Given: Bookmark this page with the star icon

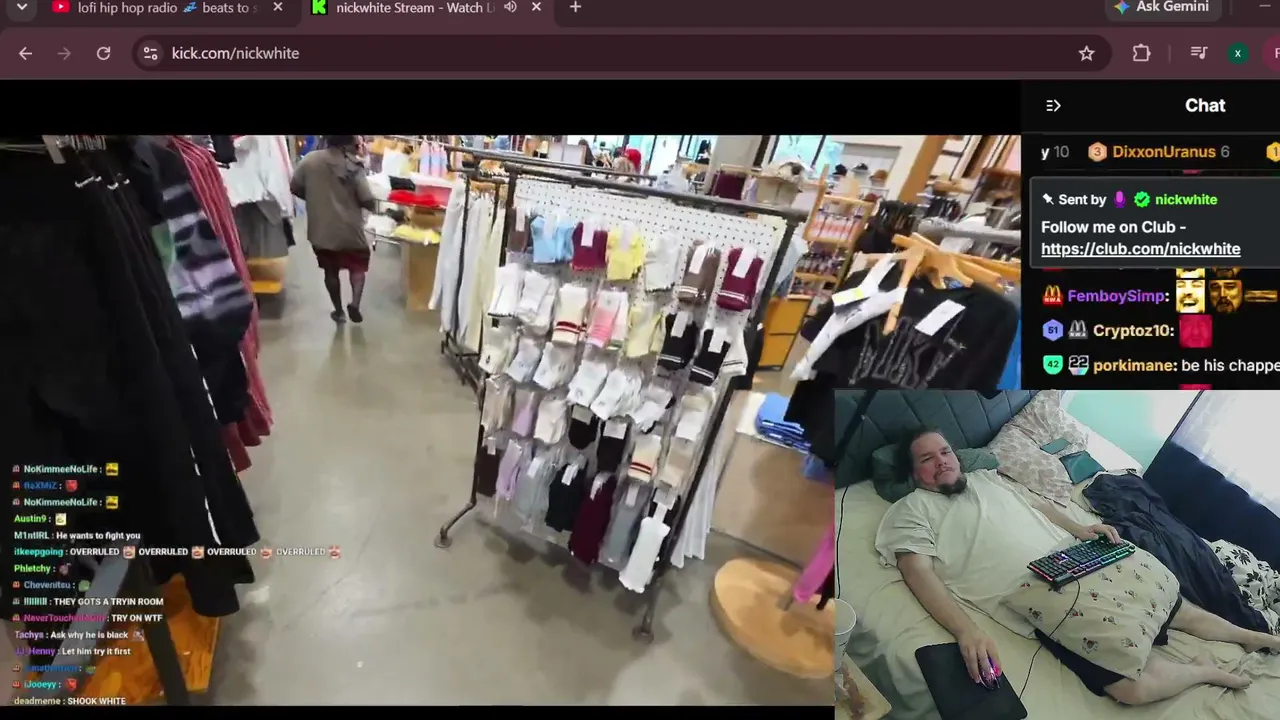Looking at the screenshot, I should (x=1087, y=53).
